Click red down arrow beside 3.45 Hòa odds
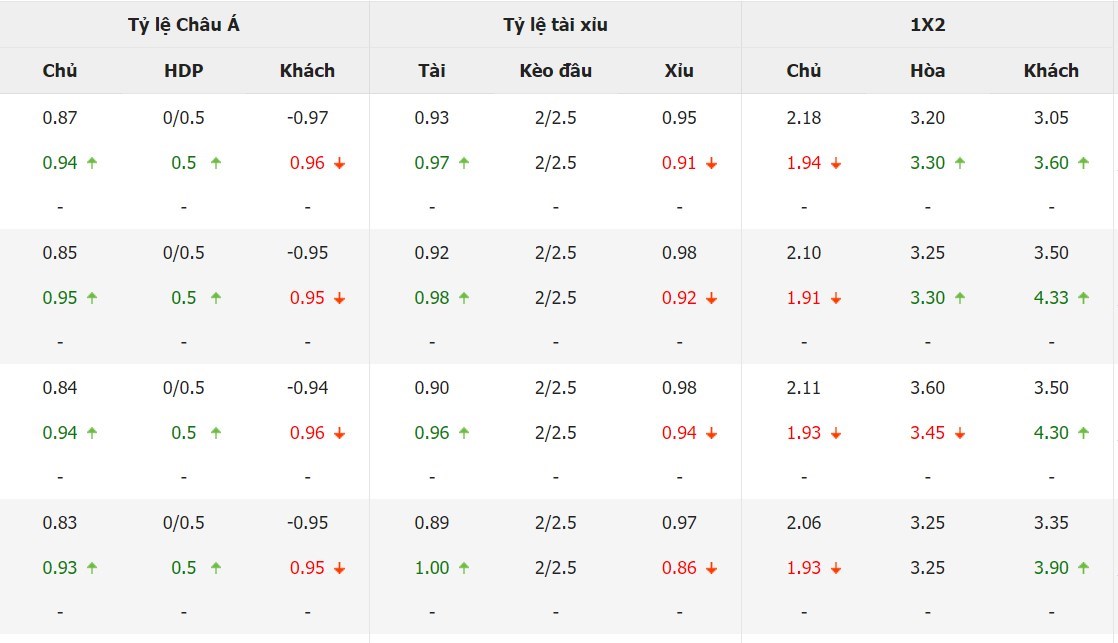The image size is (1118, 643). [960, 433]
